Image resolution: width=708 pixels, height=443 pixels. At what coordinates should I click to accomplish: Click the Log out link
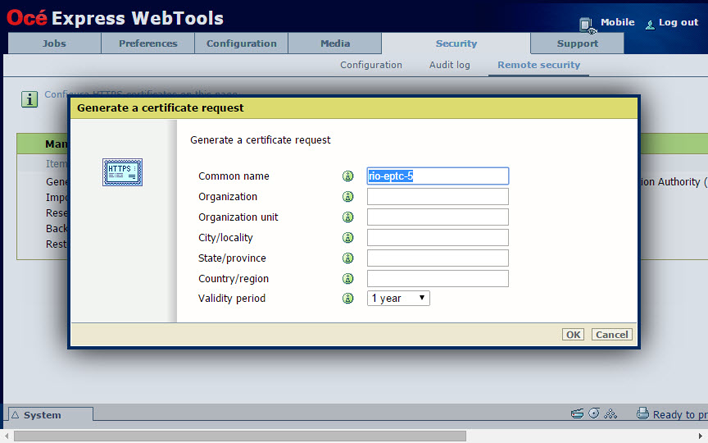[x=678, y=22]
